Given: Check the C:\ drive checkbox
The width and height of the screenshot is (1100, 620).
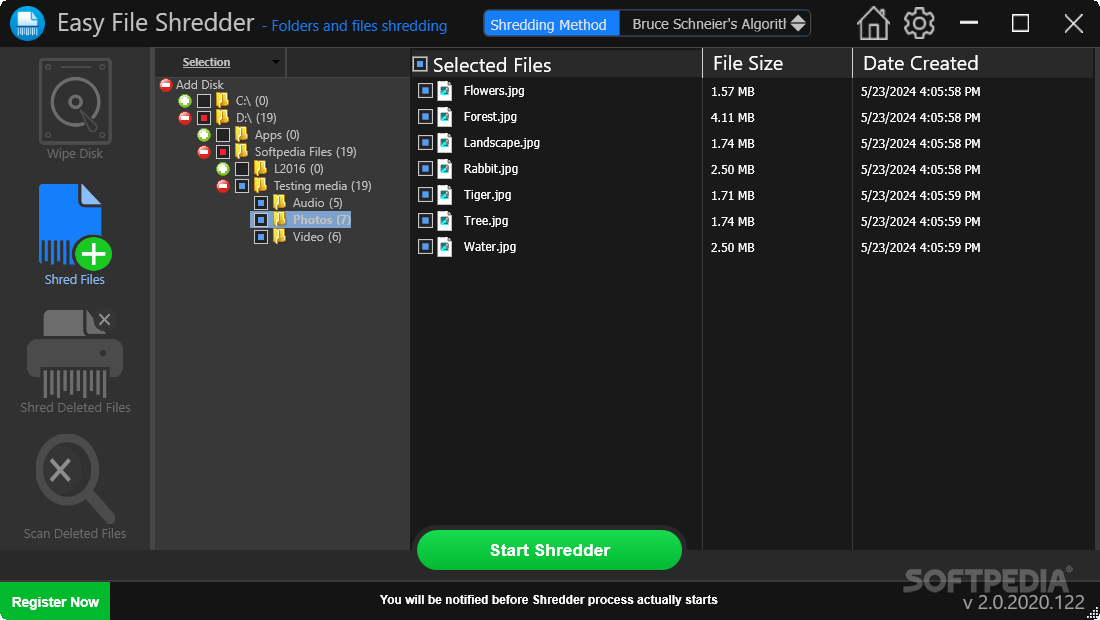Looking at the screenshot, I should point(203,101).
